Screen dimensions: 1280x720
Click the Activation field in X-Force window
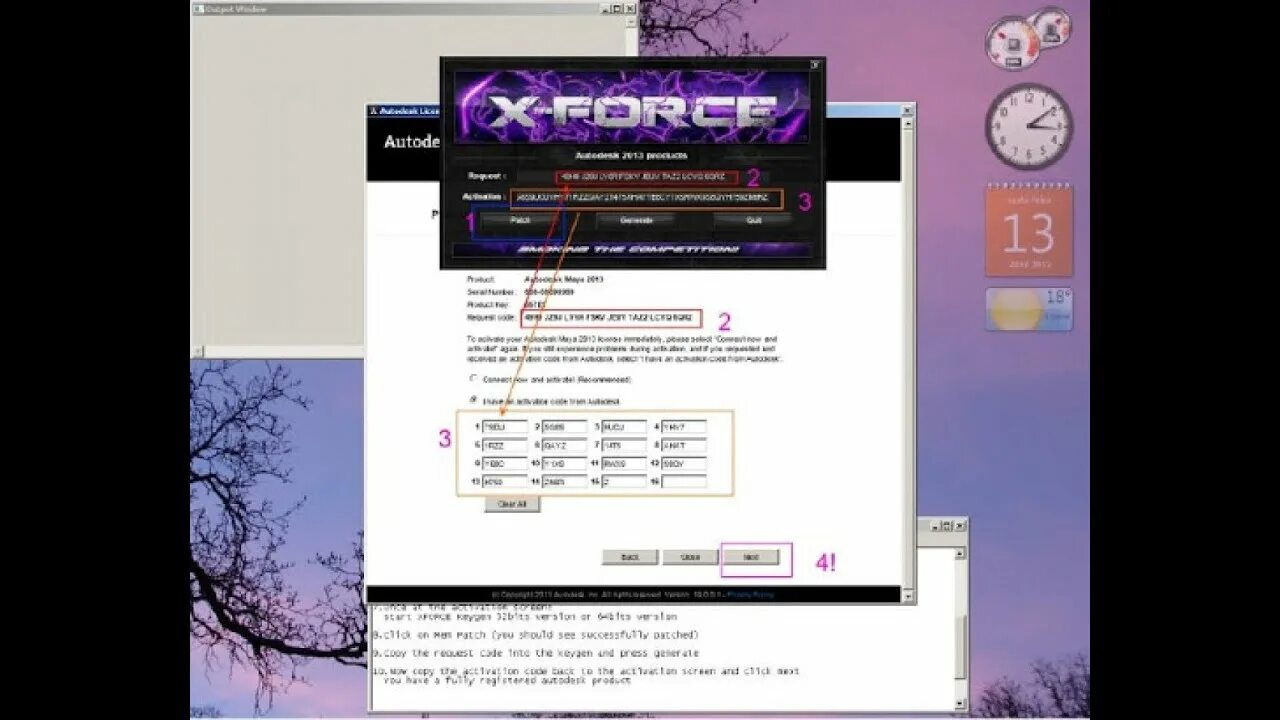pyautogui.click(x=647, y=198)
